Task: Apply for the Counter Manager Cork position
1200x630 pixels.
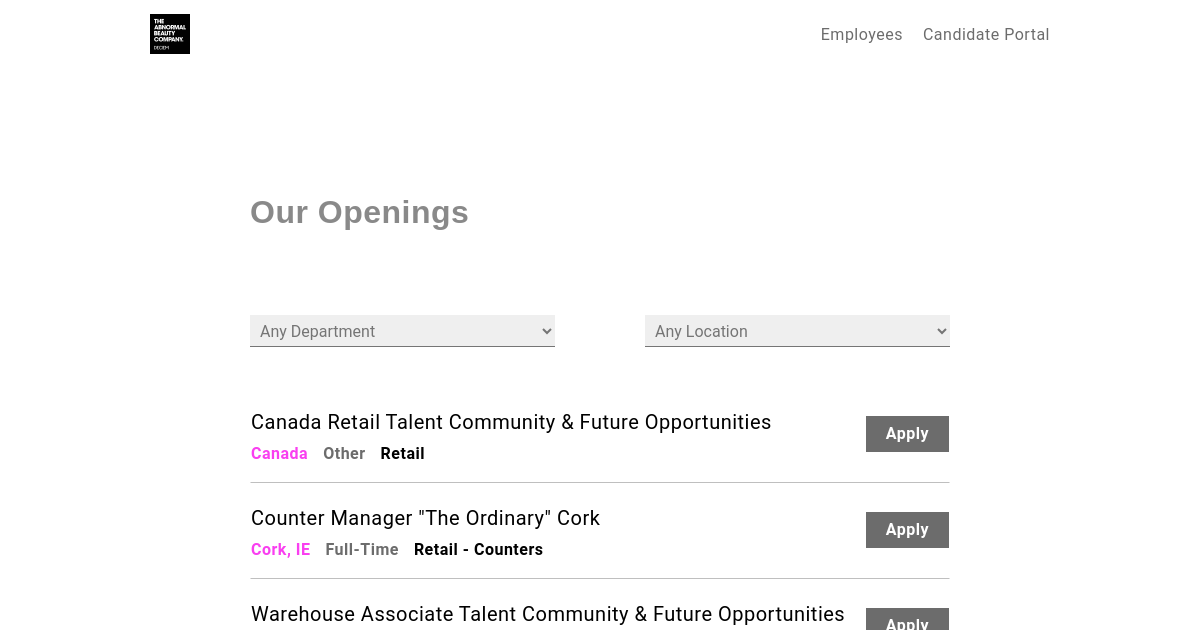Action: pos(907,530)
